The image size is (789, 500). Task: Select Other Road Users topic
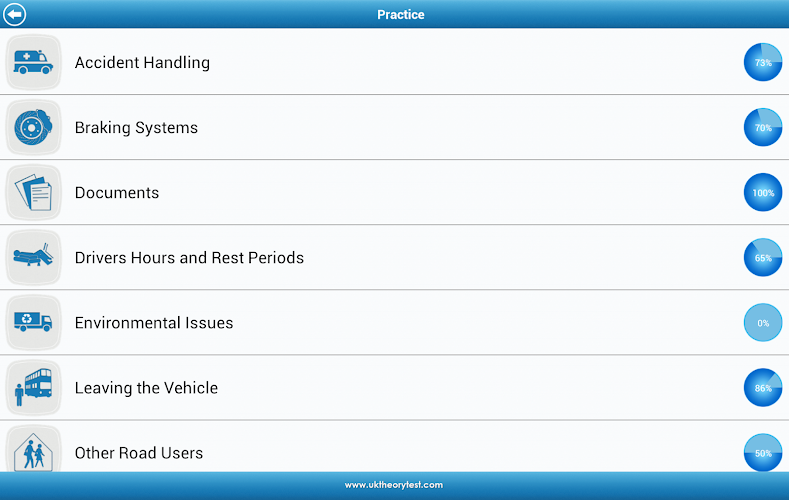139,453
